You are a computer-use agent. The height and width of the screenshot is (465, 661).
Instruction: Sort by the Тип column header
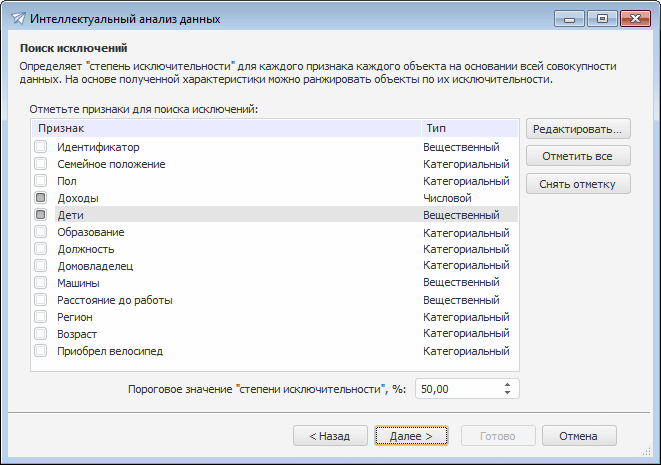tap(468, 129)
